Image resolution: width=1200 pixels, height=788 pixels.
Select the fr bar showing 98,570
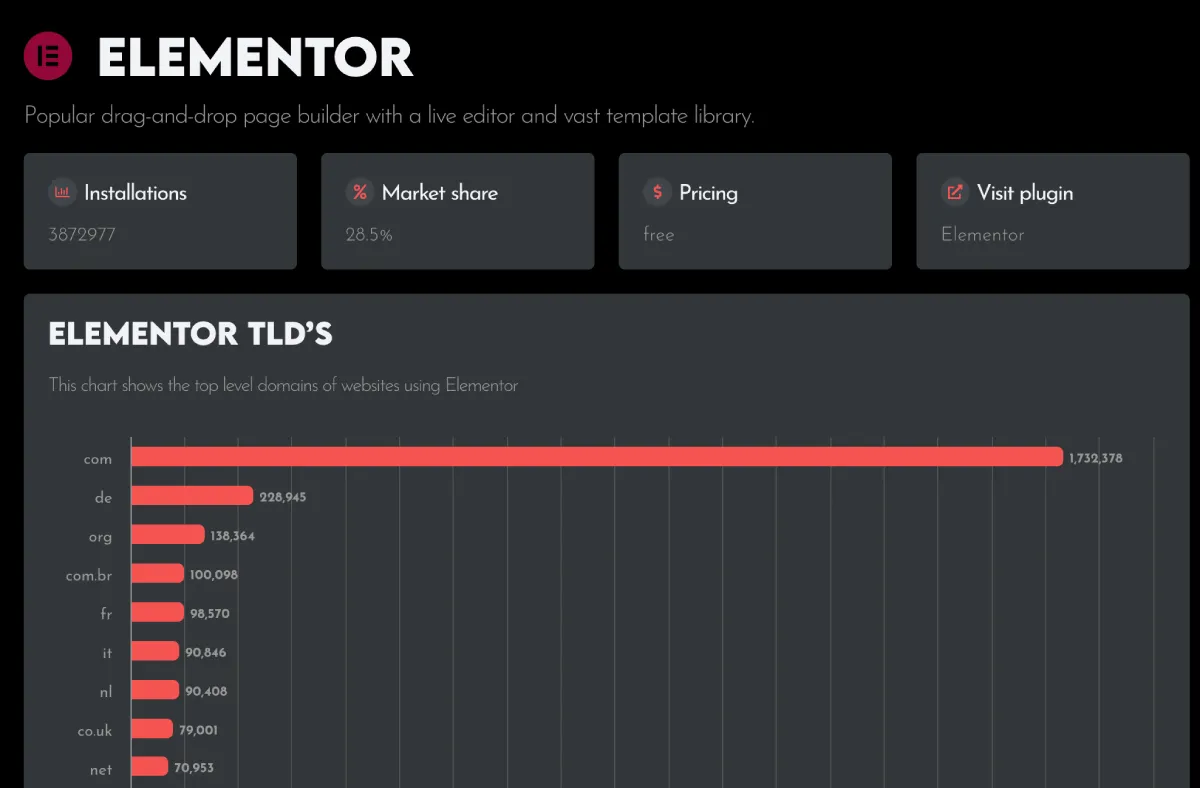pyautogui.click(x=157, y=613)
